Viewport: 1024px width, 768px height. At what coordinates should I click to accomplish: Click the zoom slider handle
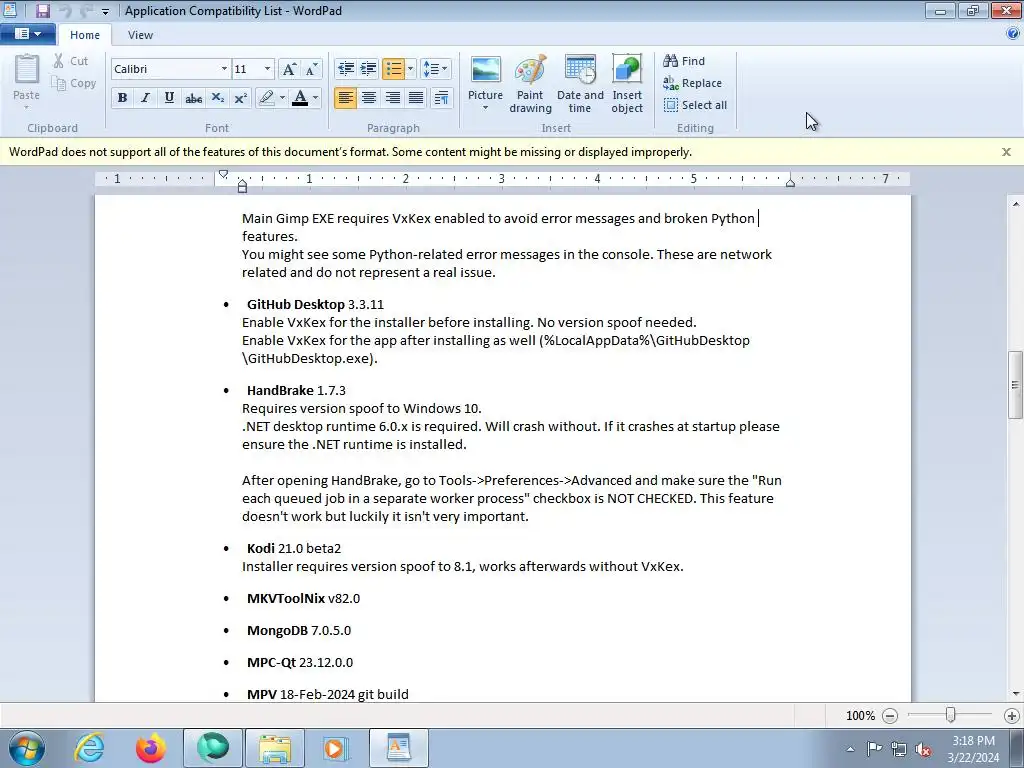[951, 715]
